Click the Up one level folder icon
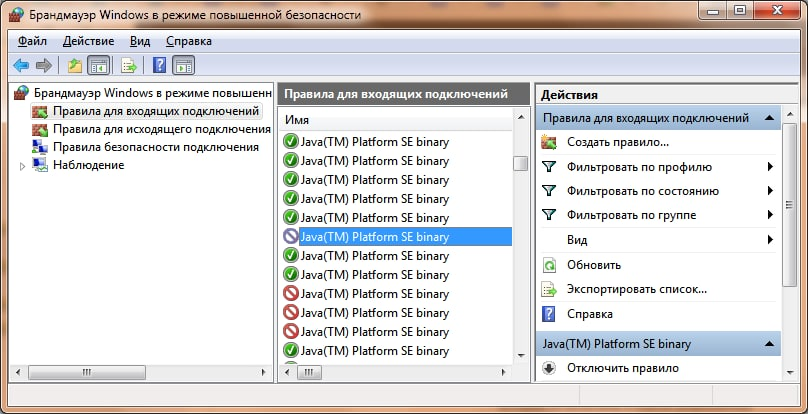Viewport: 808px width, 414px height. (x=74, y=66)
